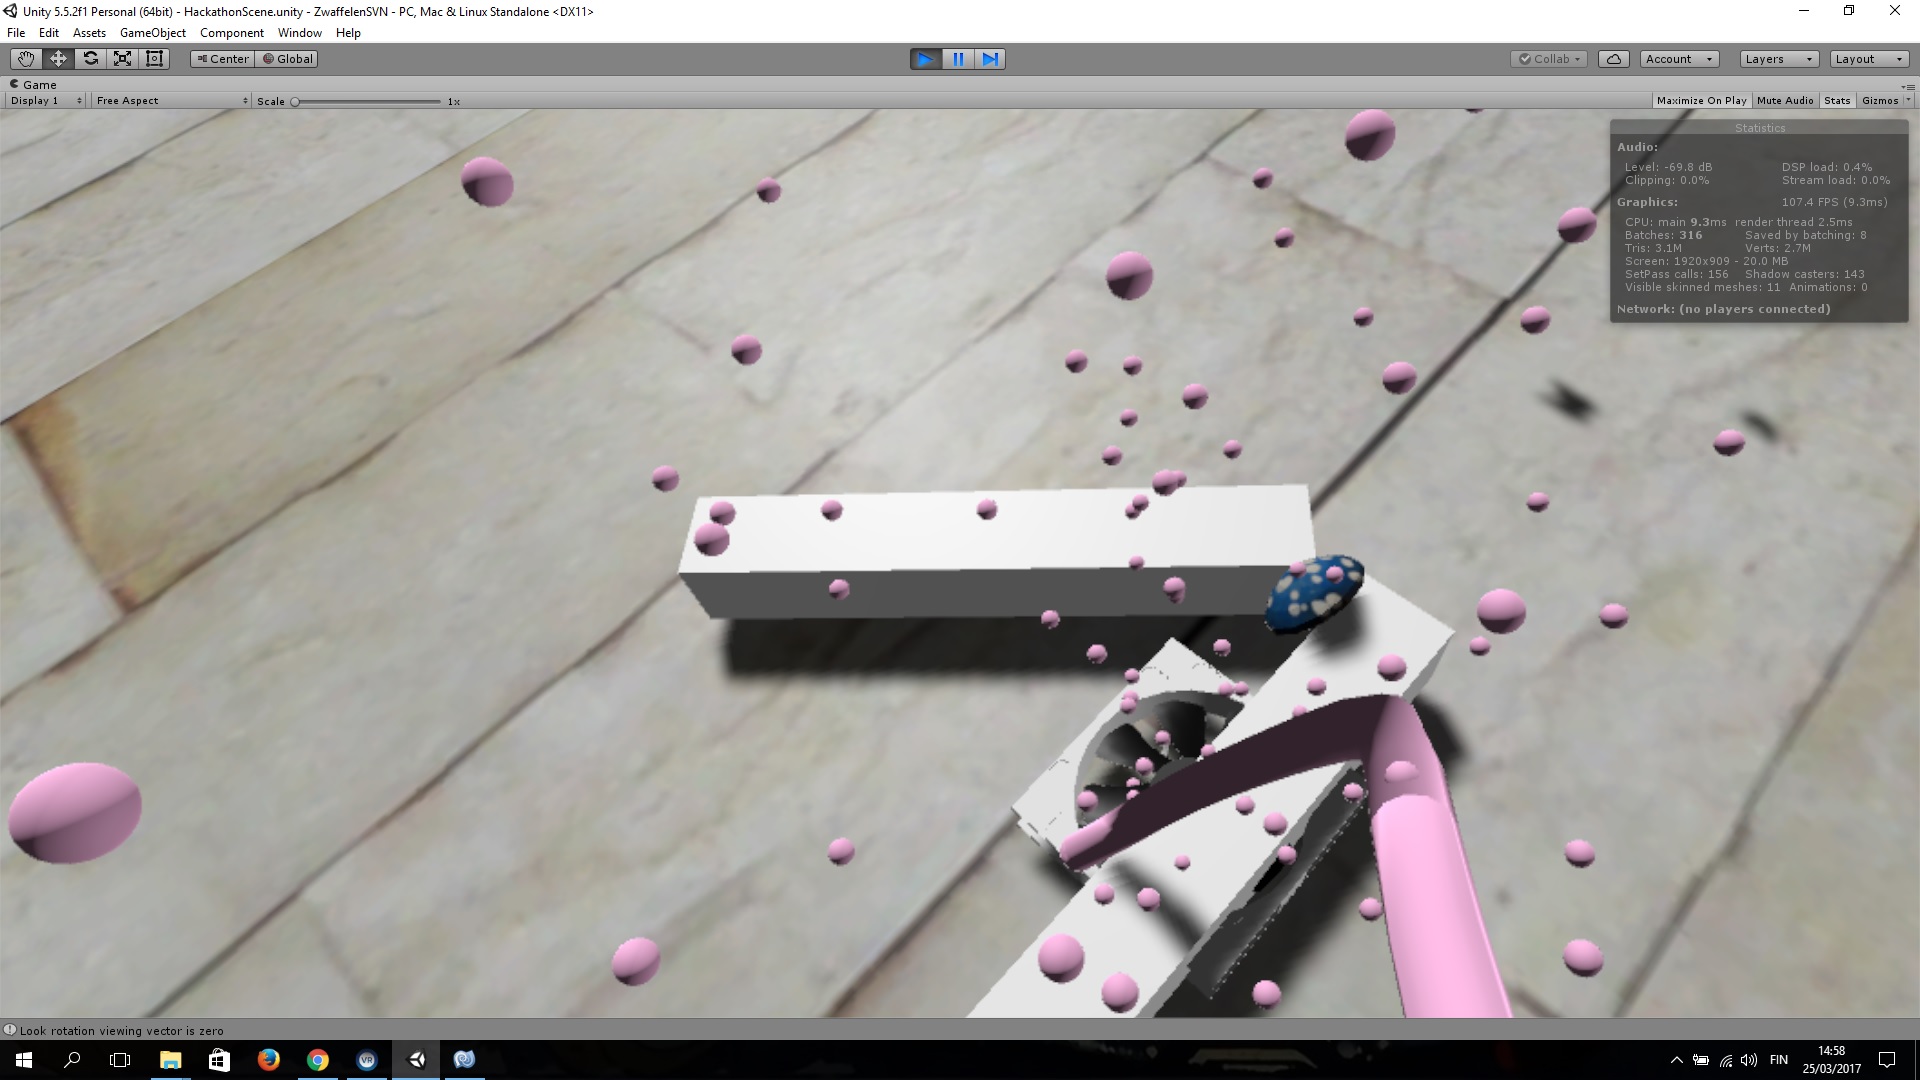Hide the Stats overlay
This screenshot has height=1080, width=1920.
click(x=1836, y=100)
